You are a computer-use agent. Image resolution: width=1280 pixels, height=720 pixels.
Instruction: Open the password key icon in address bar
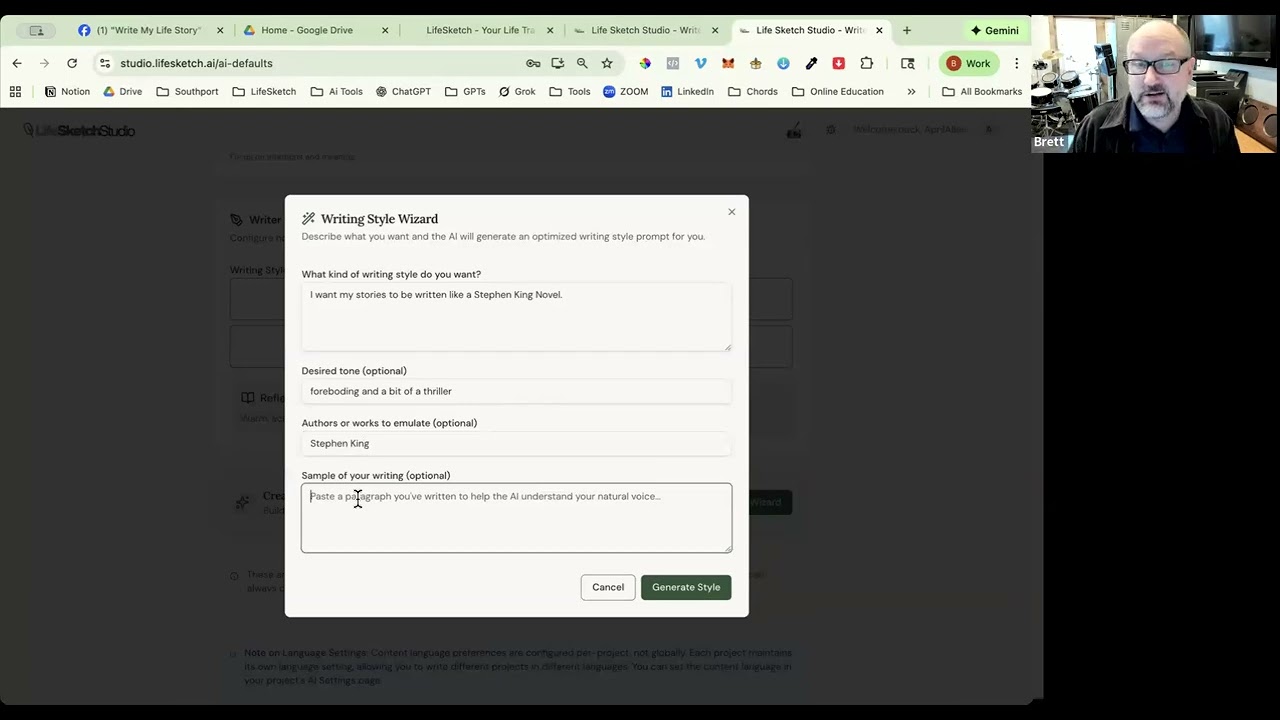click(x=533, y=63)
